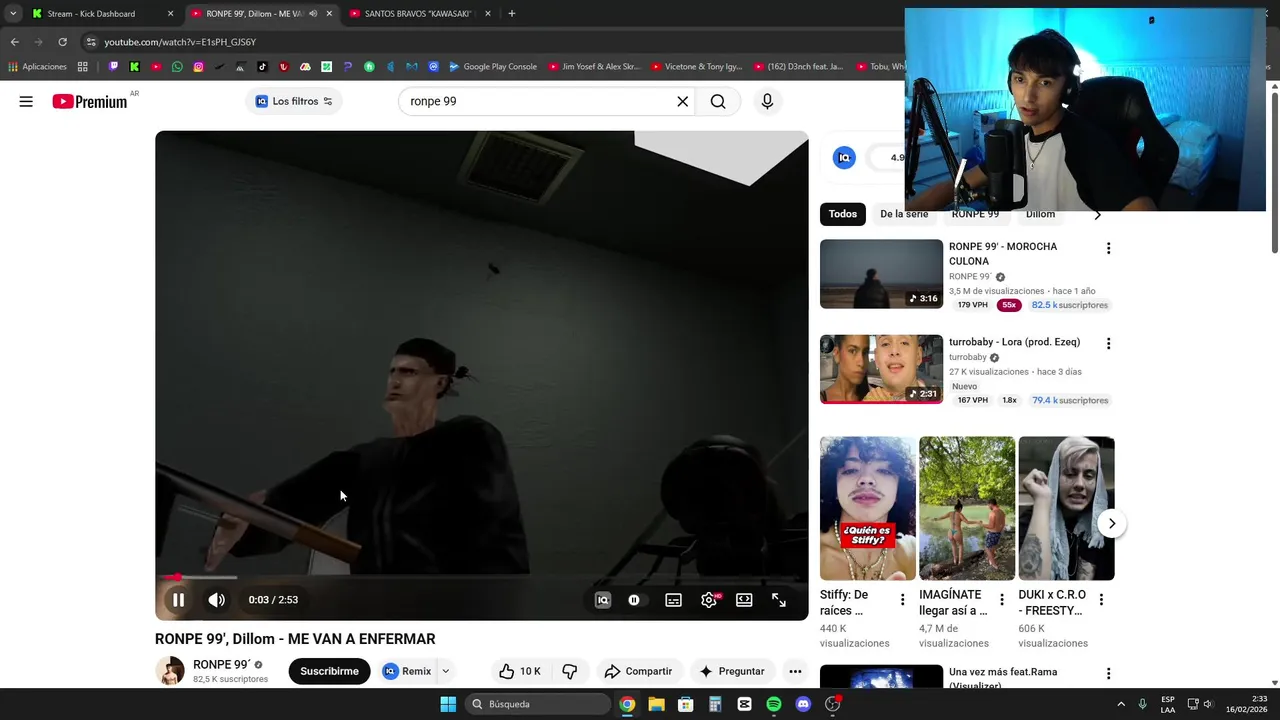1280x720 pixels.
Task: Open TikTok bookmark icon
Action: point(262,67)
